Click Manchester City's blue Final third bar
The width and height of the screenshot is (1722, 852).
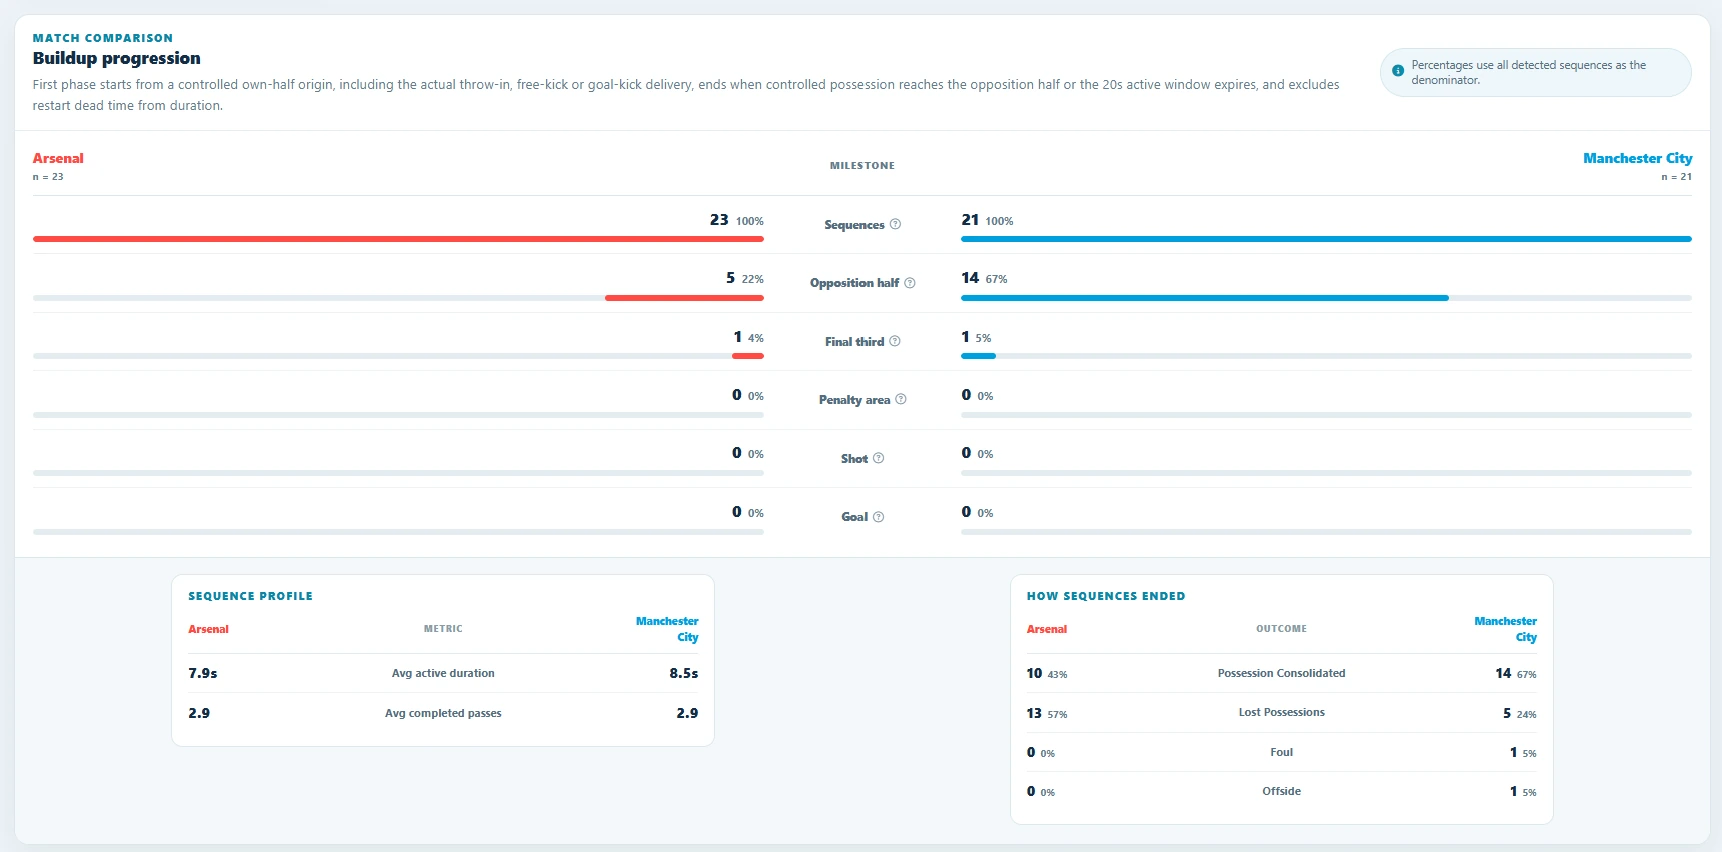click(x=978, y=356)
